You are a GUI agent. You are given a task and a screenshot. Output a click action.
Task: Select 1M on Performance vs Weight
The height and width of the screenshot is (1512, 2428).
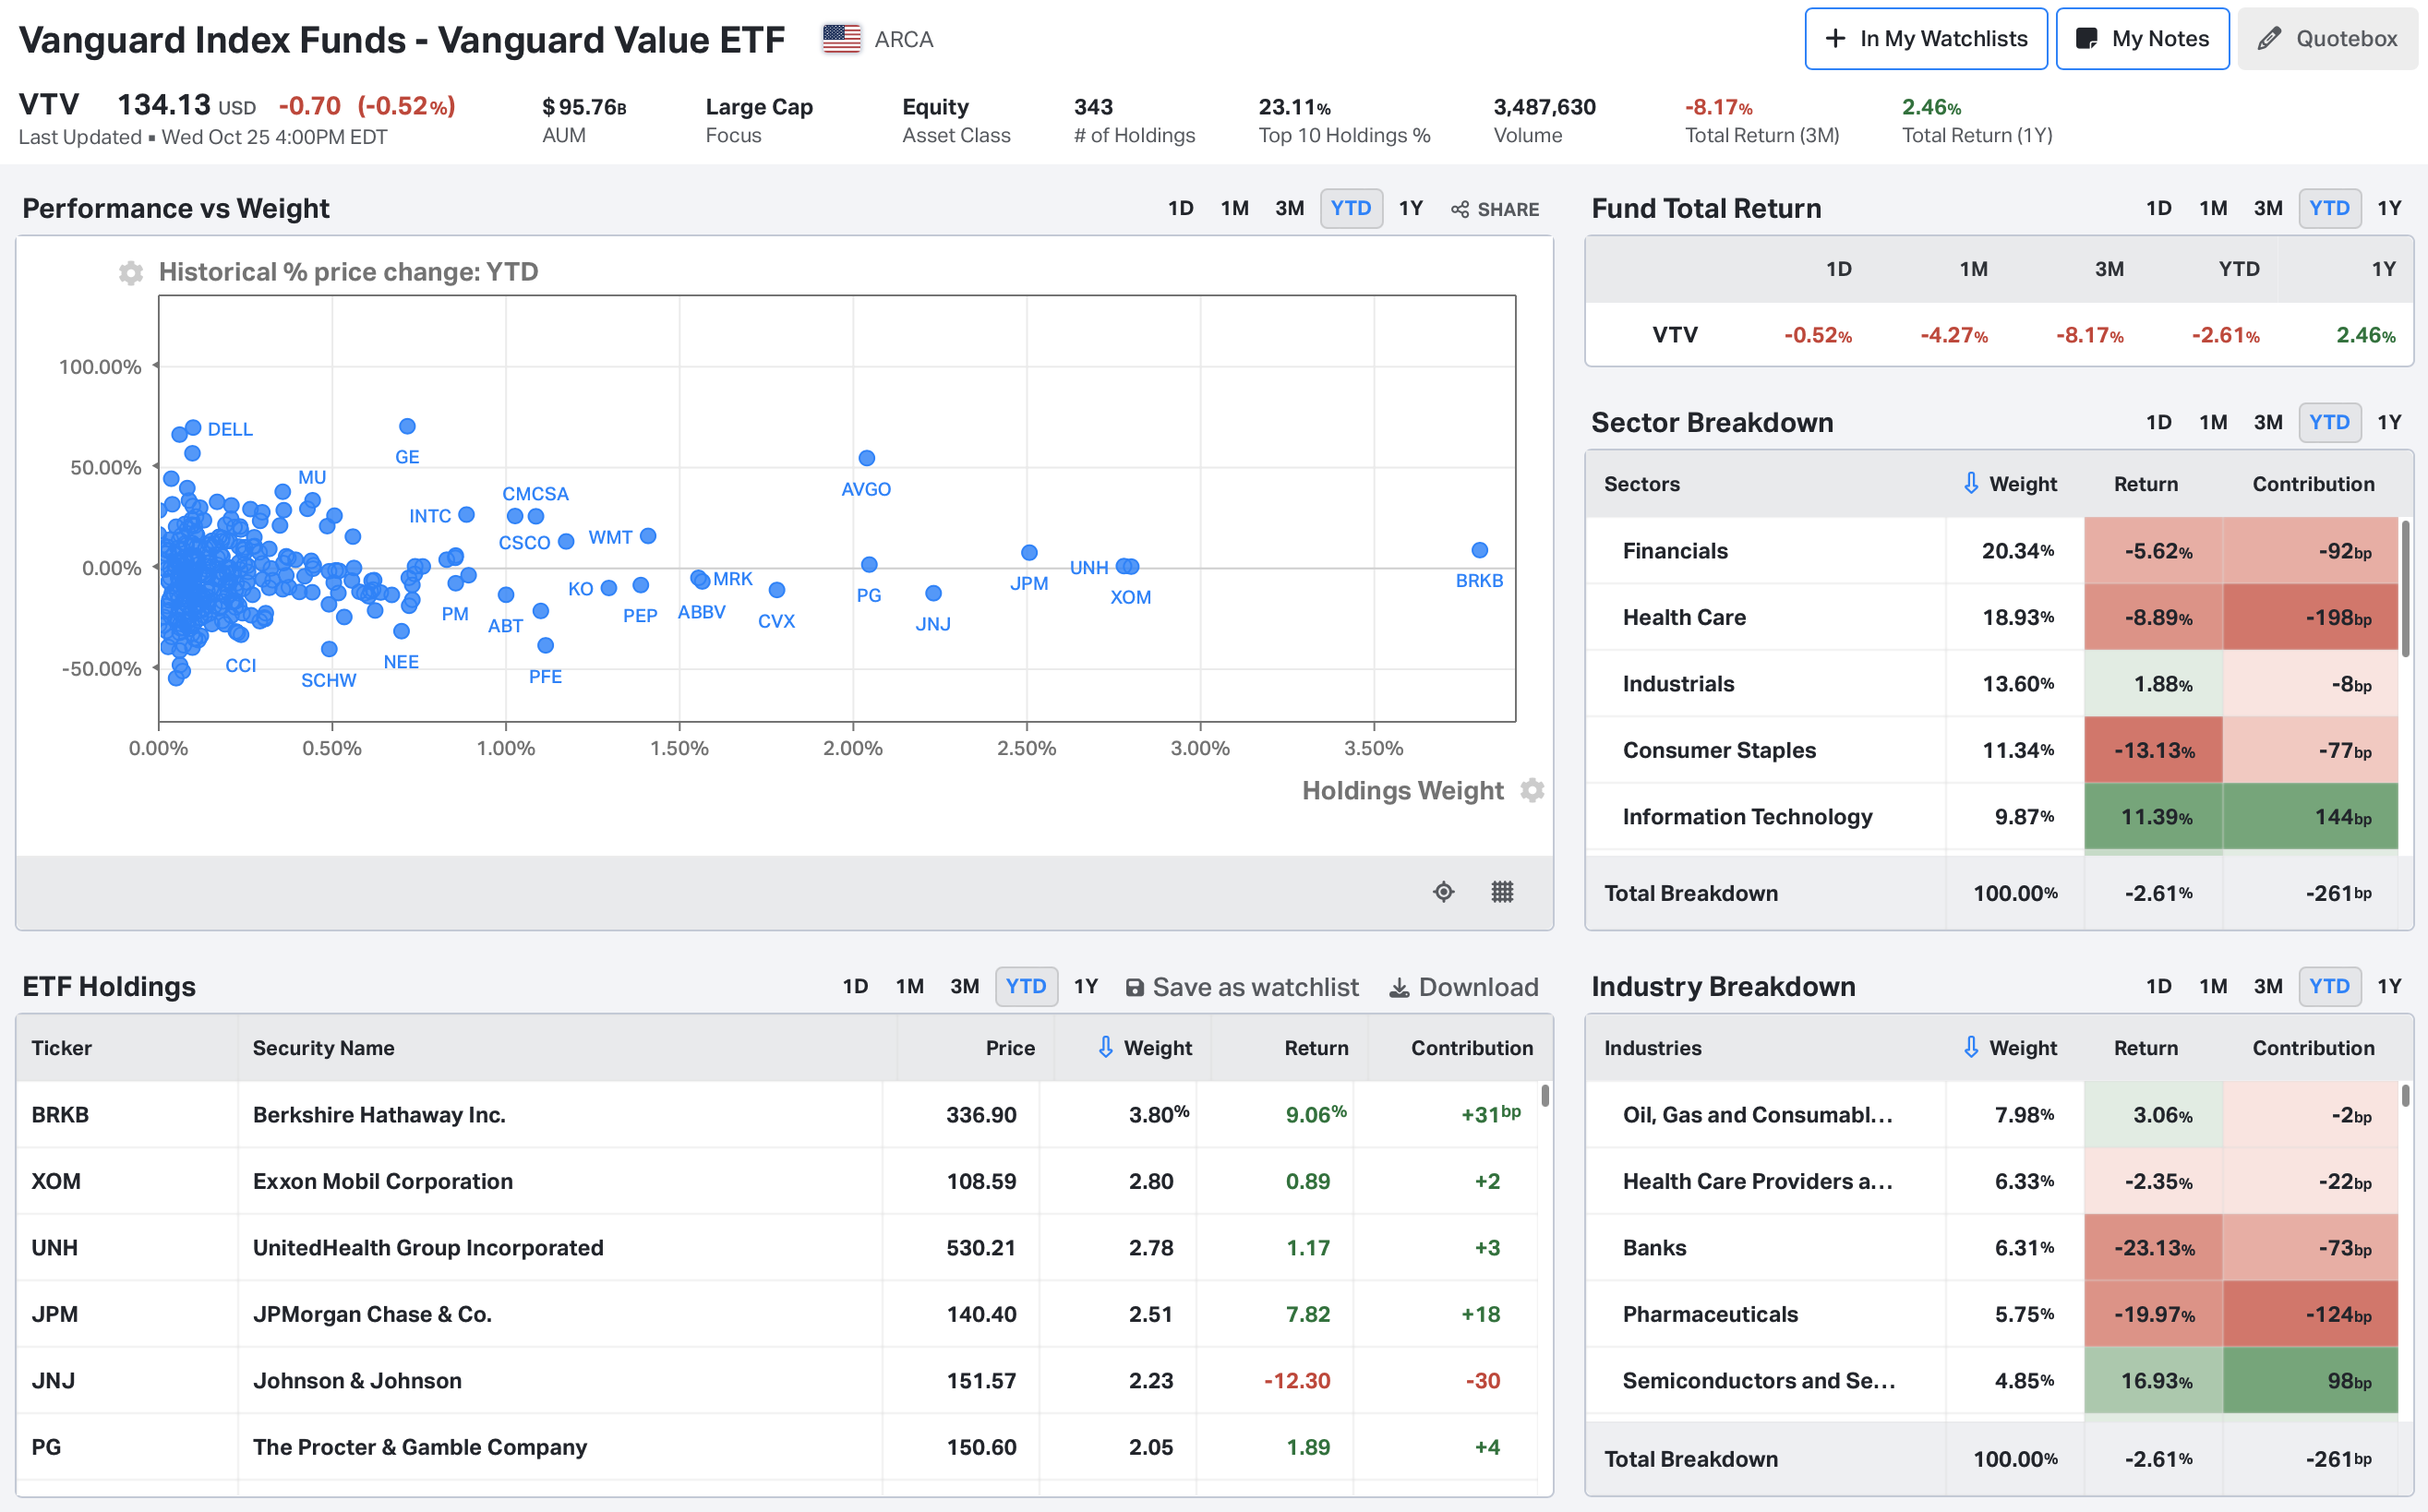(1234, 208)
